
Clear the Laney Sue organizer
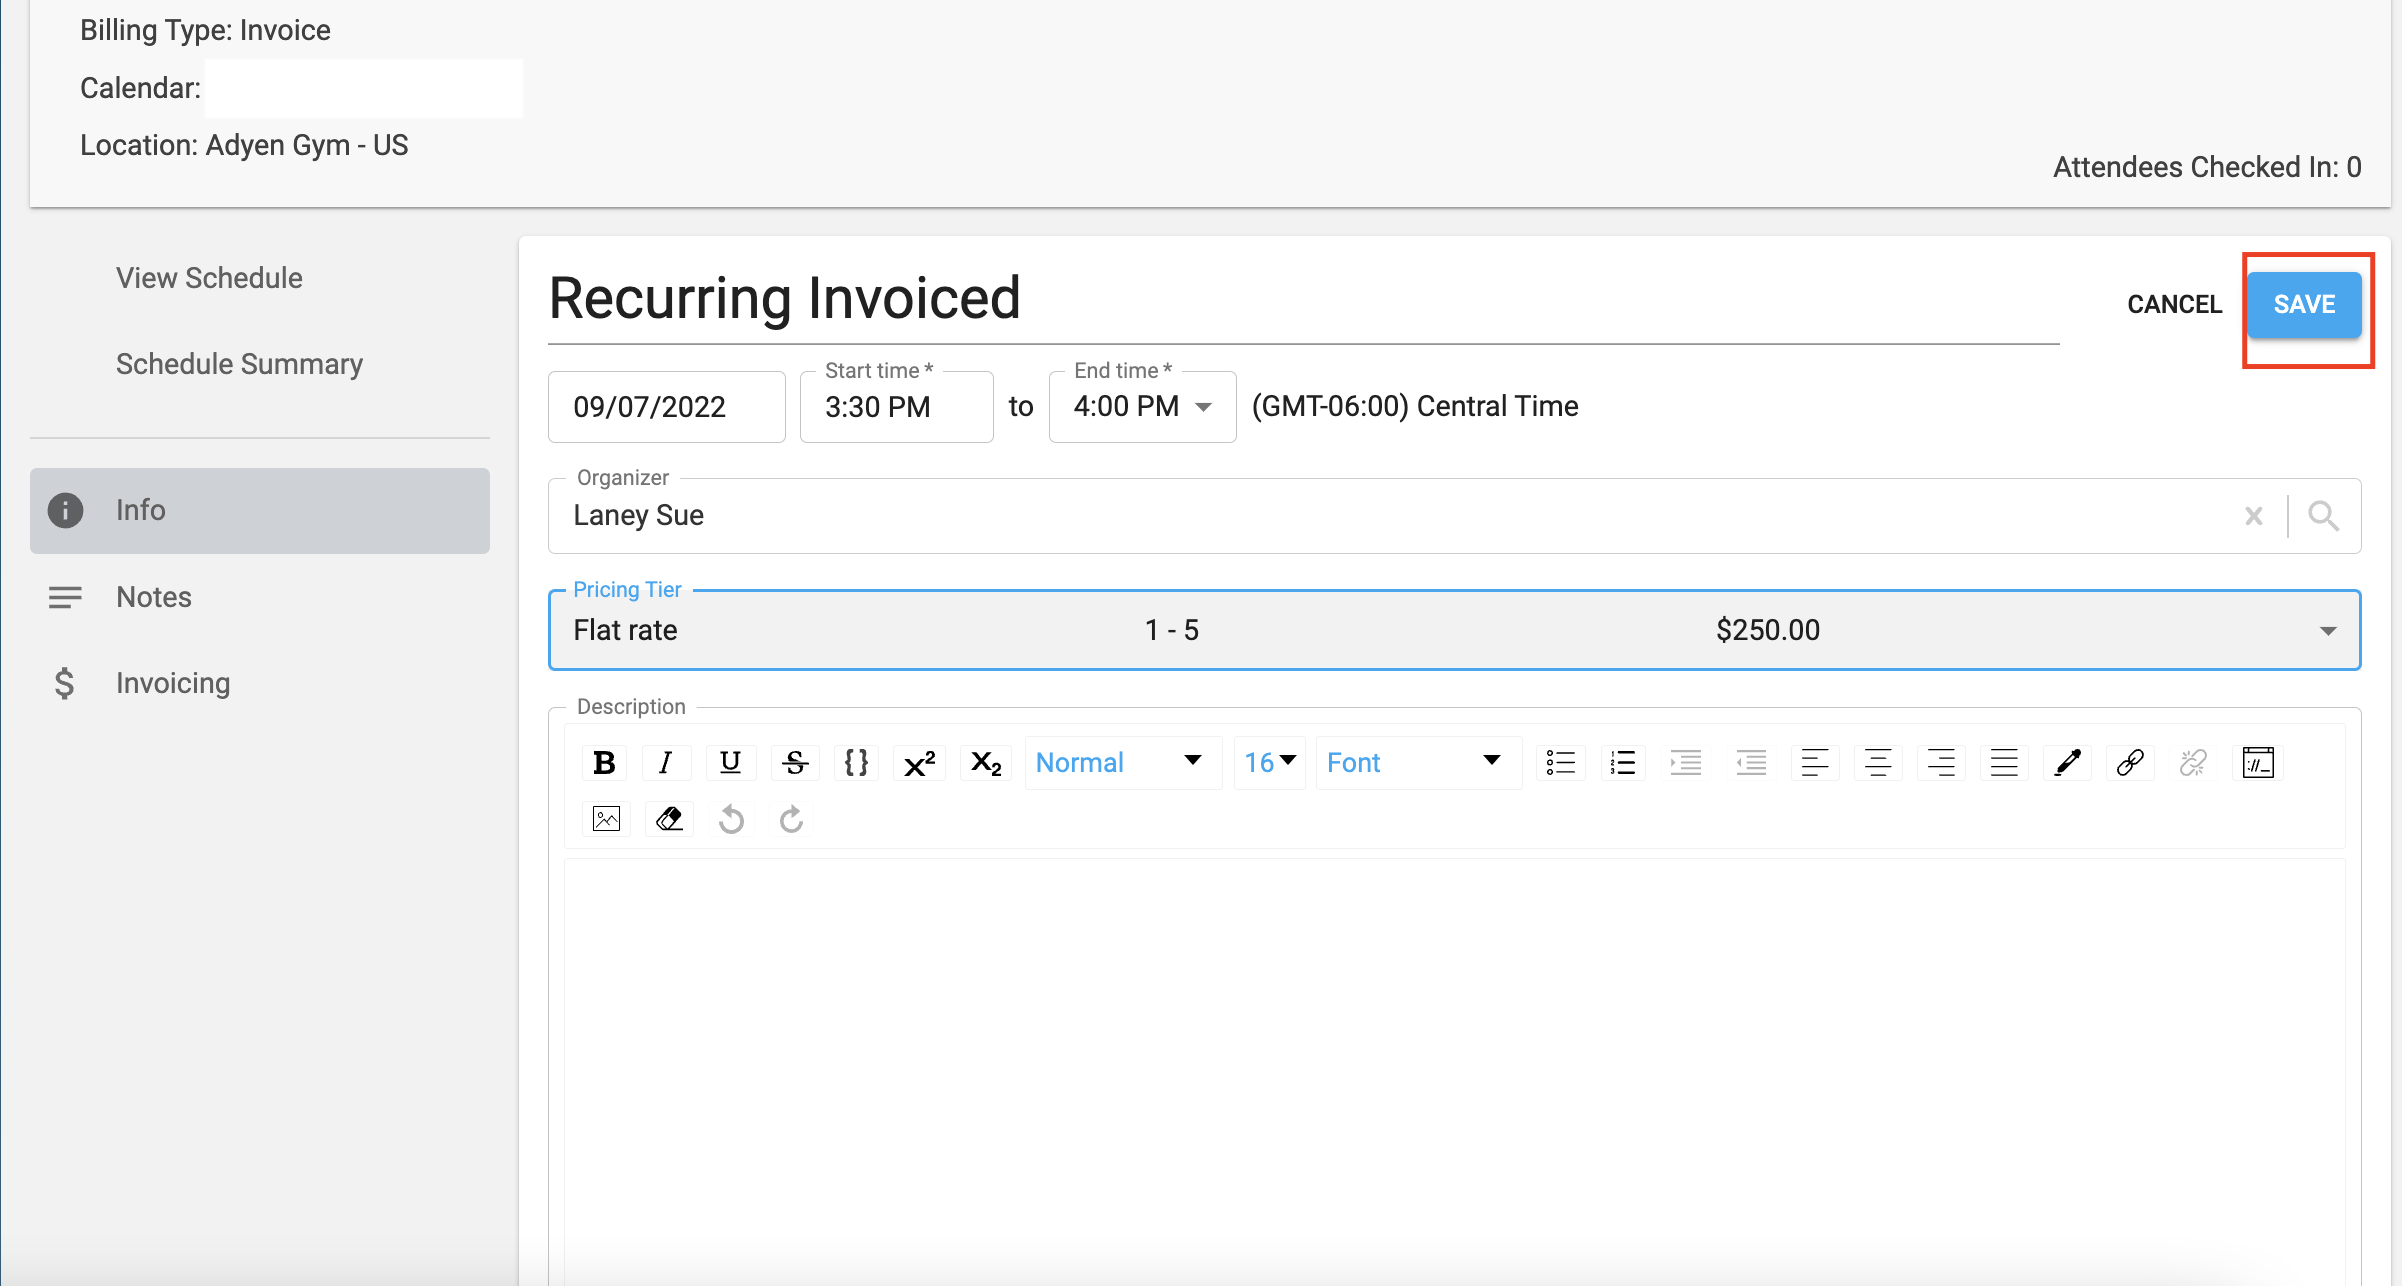2254,516
